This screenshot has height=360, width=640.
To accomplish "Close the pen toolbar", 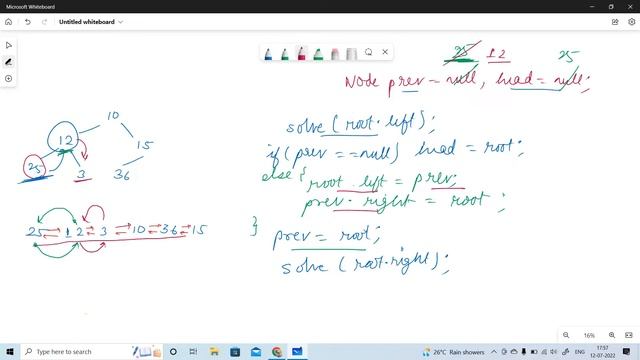I will 385,52.
